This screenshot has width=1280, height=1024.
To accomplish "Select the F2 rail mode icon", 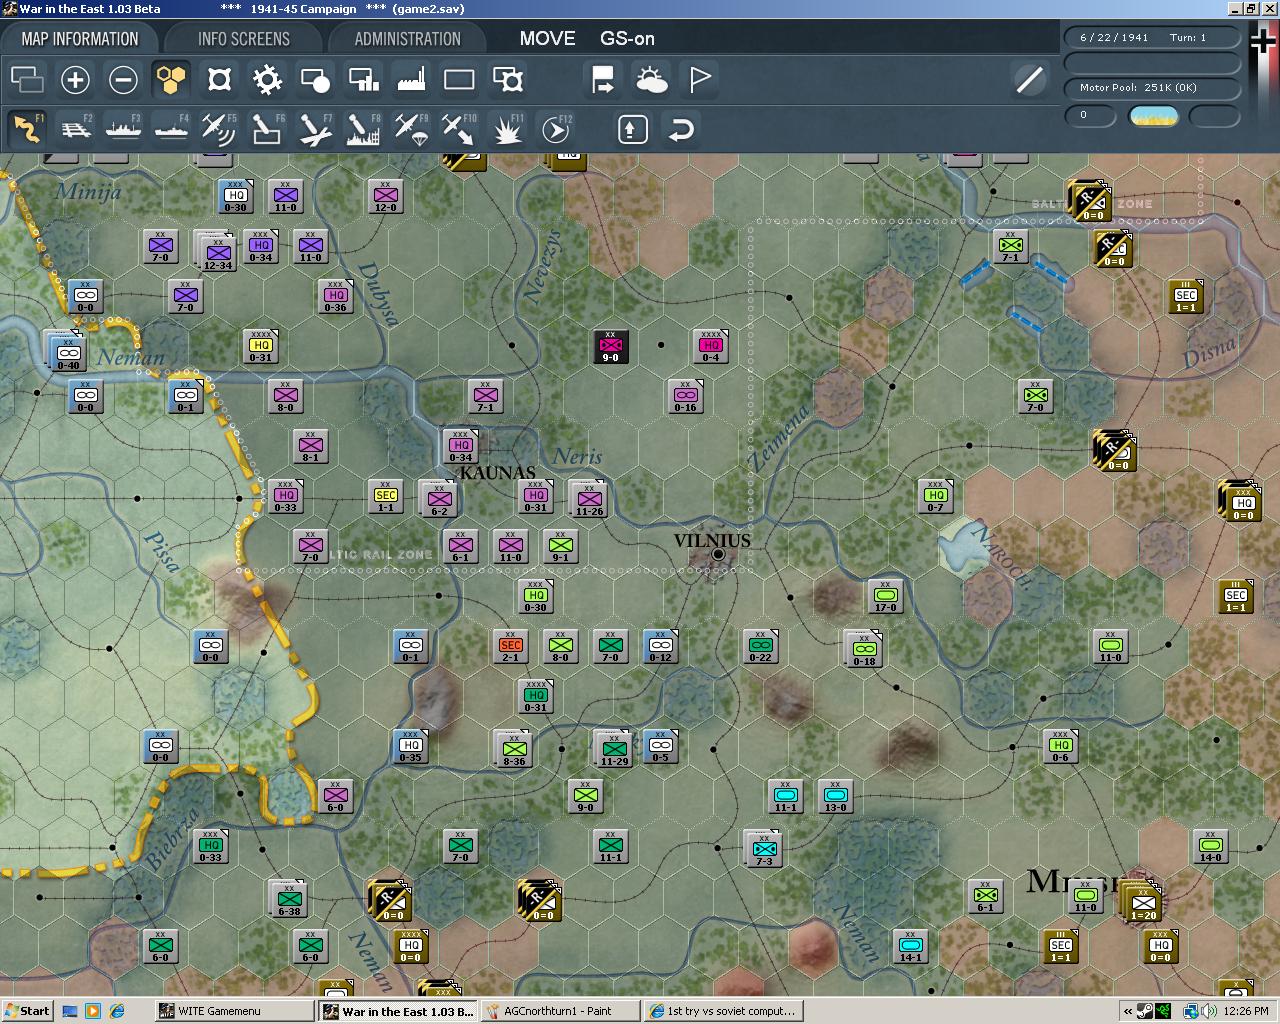I will coord(75,128).
